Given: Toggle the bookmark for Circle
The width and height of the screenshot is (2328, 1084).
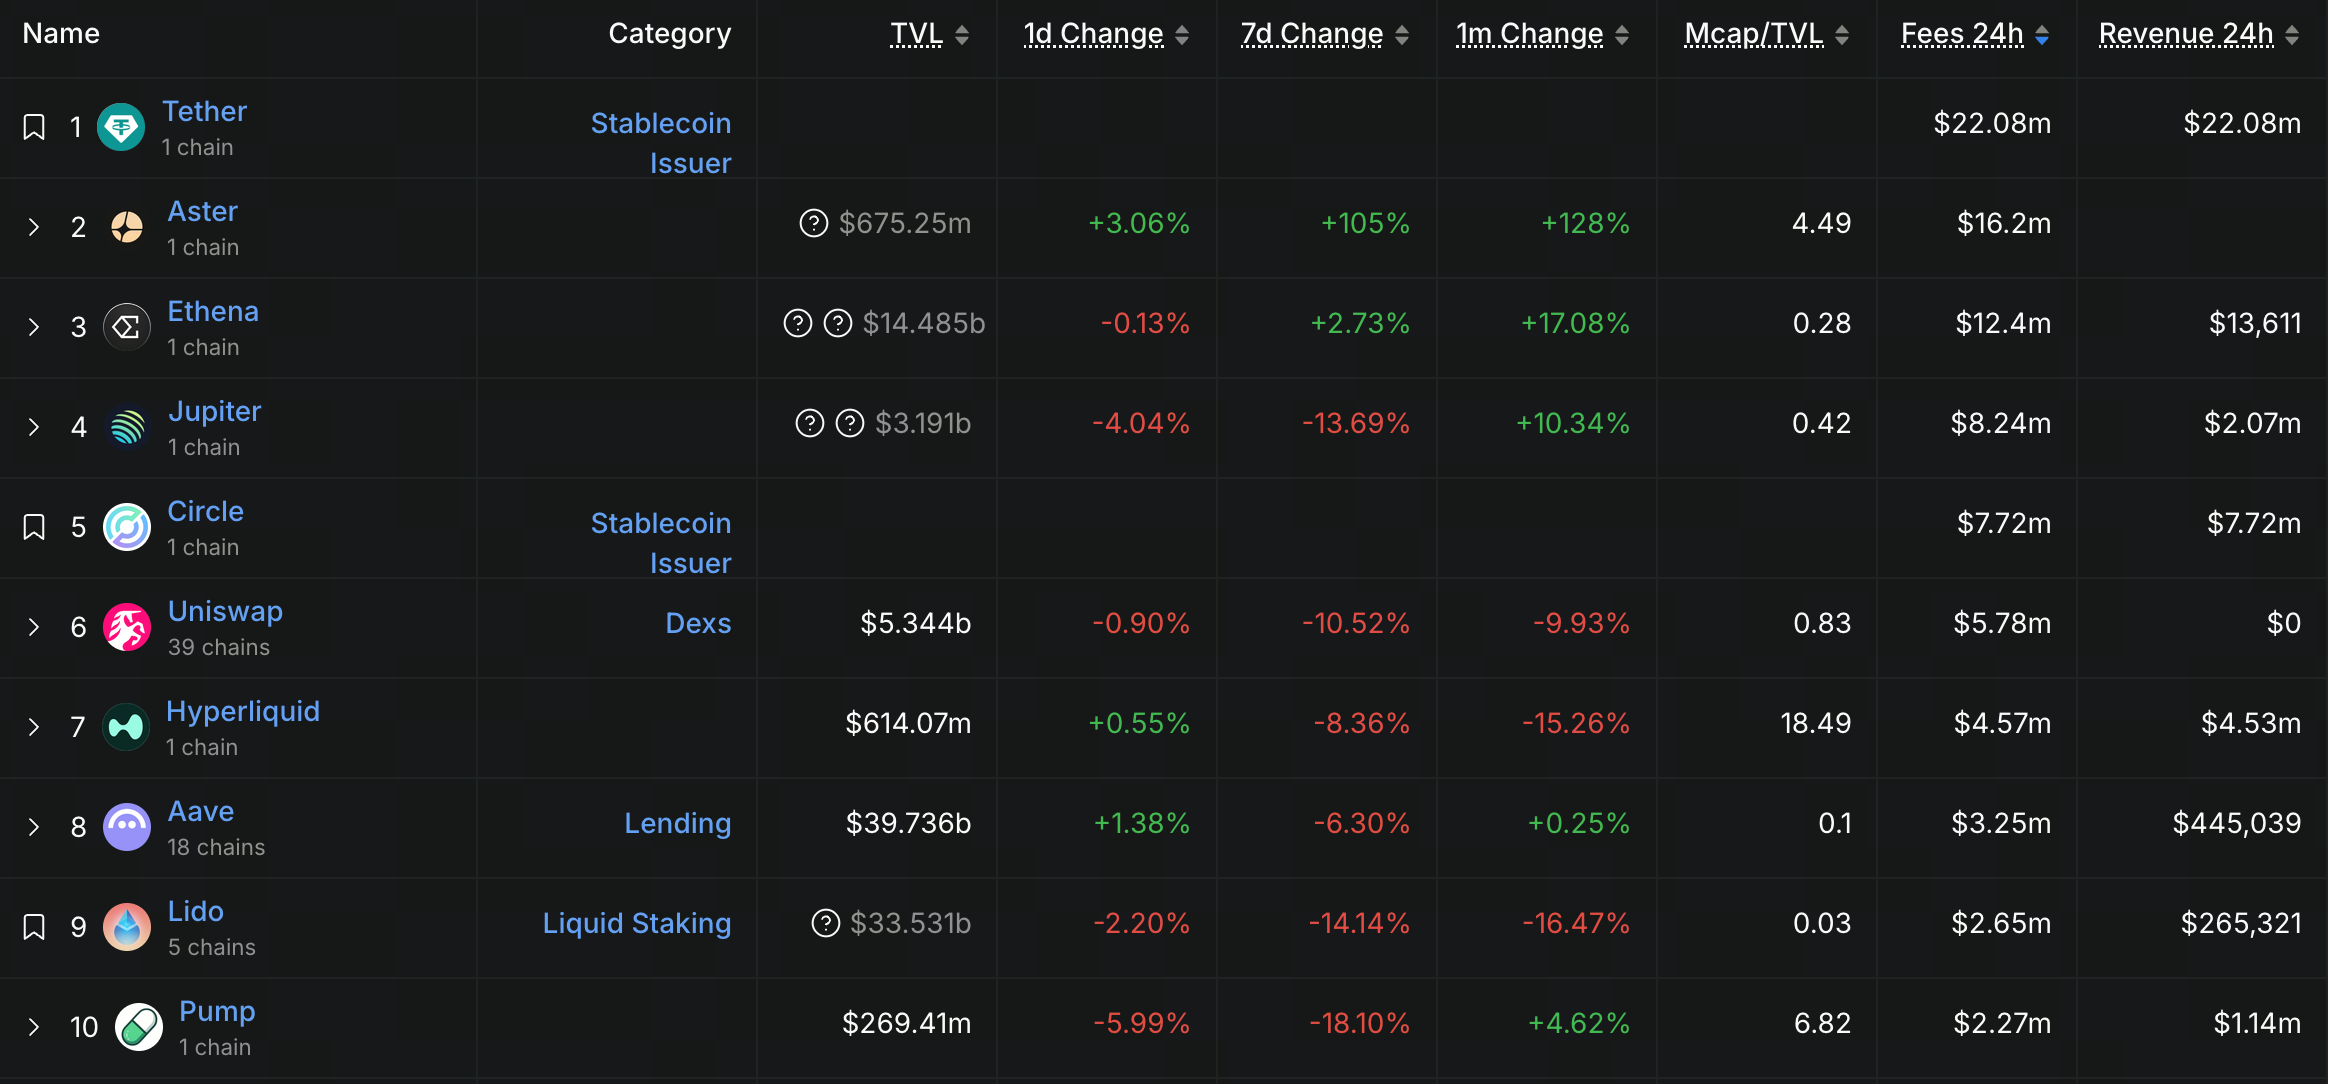Looking at the screenshot, I should click(34, 527).
